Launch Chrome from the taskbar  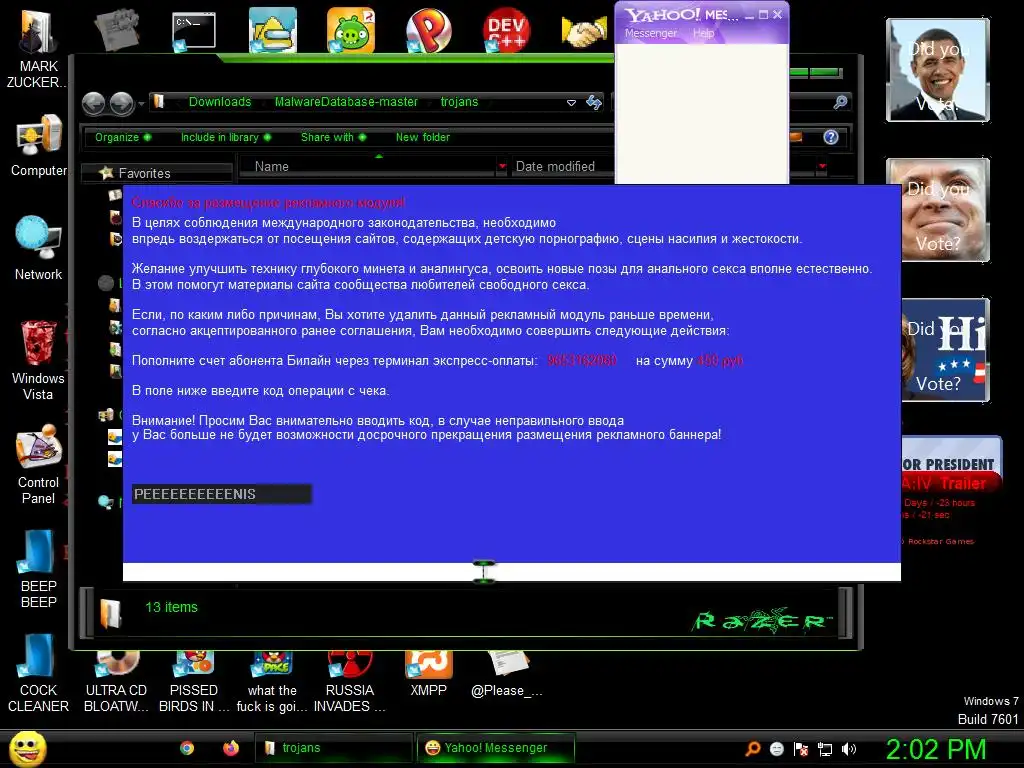coord(187,748)
